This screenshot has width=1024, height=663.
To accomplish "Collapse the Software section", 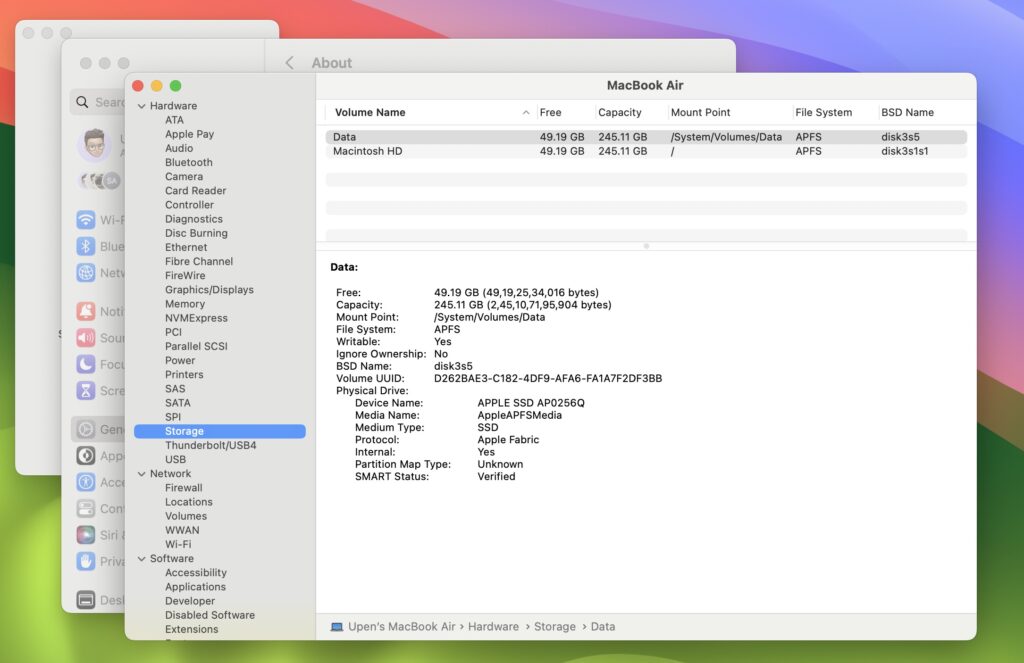I will (142, 558).
